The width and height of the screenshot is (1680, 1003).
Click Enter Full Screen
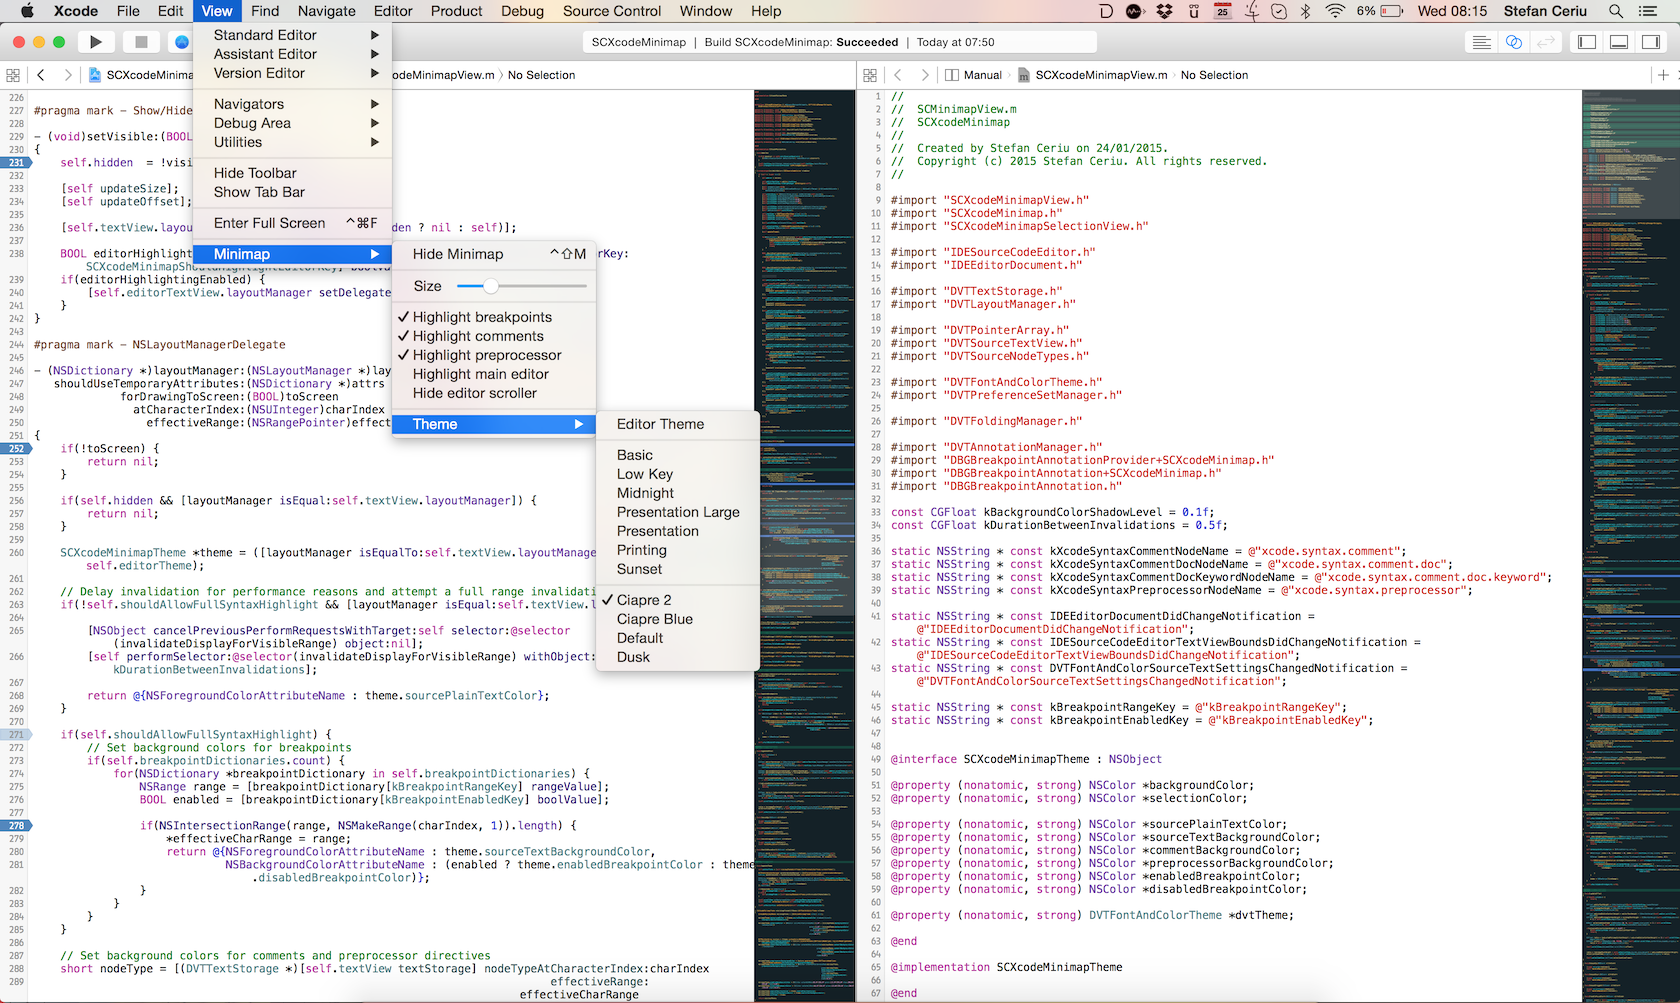269,223
